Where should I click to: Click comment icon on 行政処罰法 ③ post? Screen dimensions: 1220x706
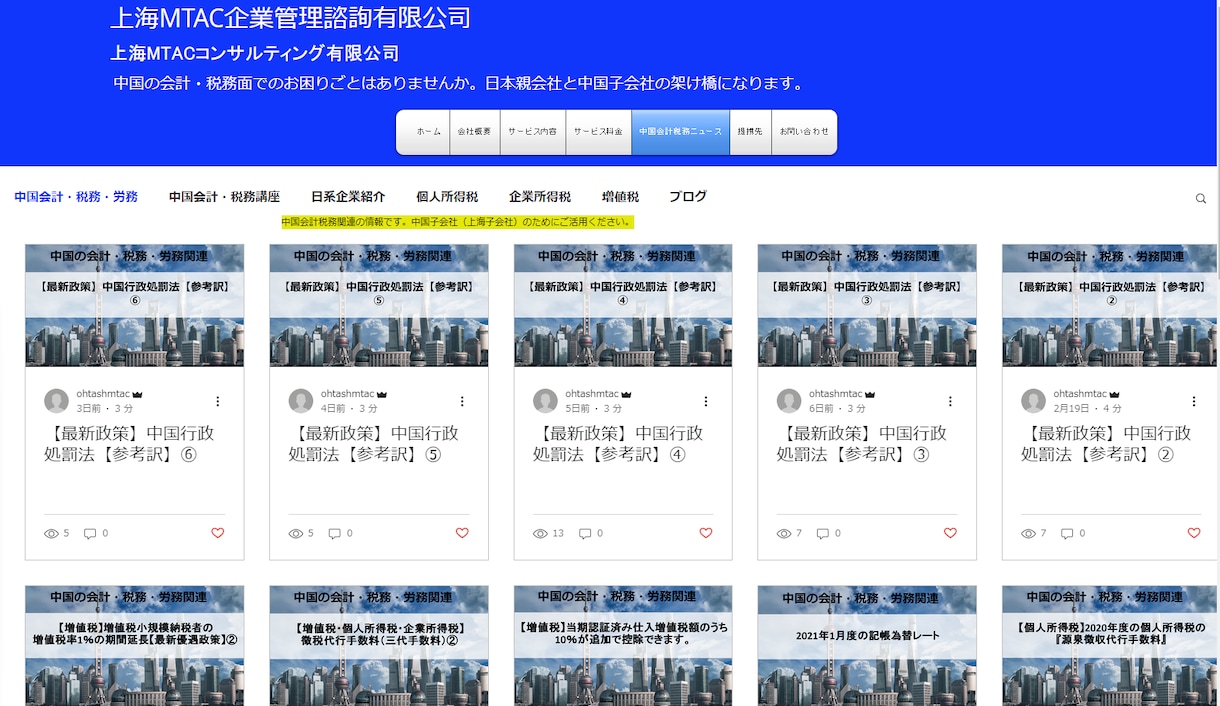click(822, 534)
